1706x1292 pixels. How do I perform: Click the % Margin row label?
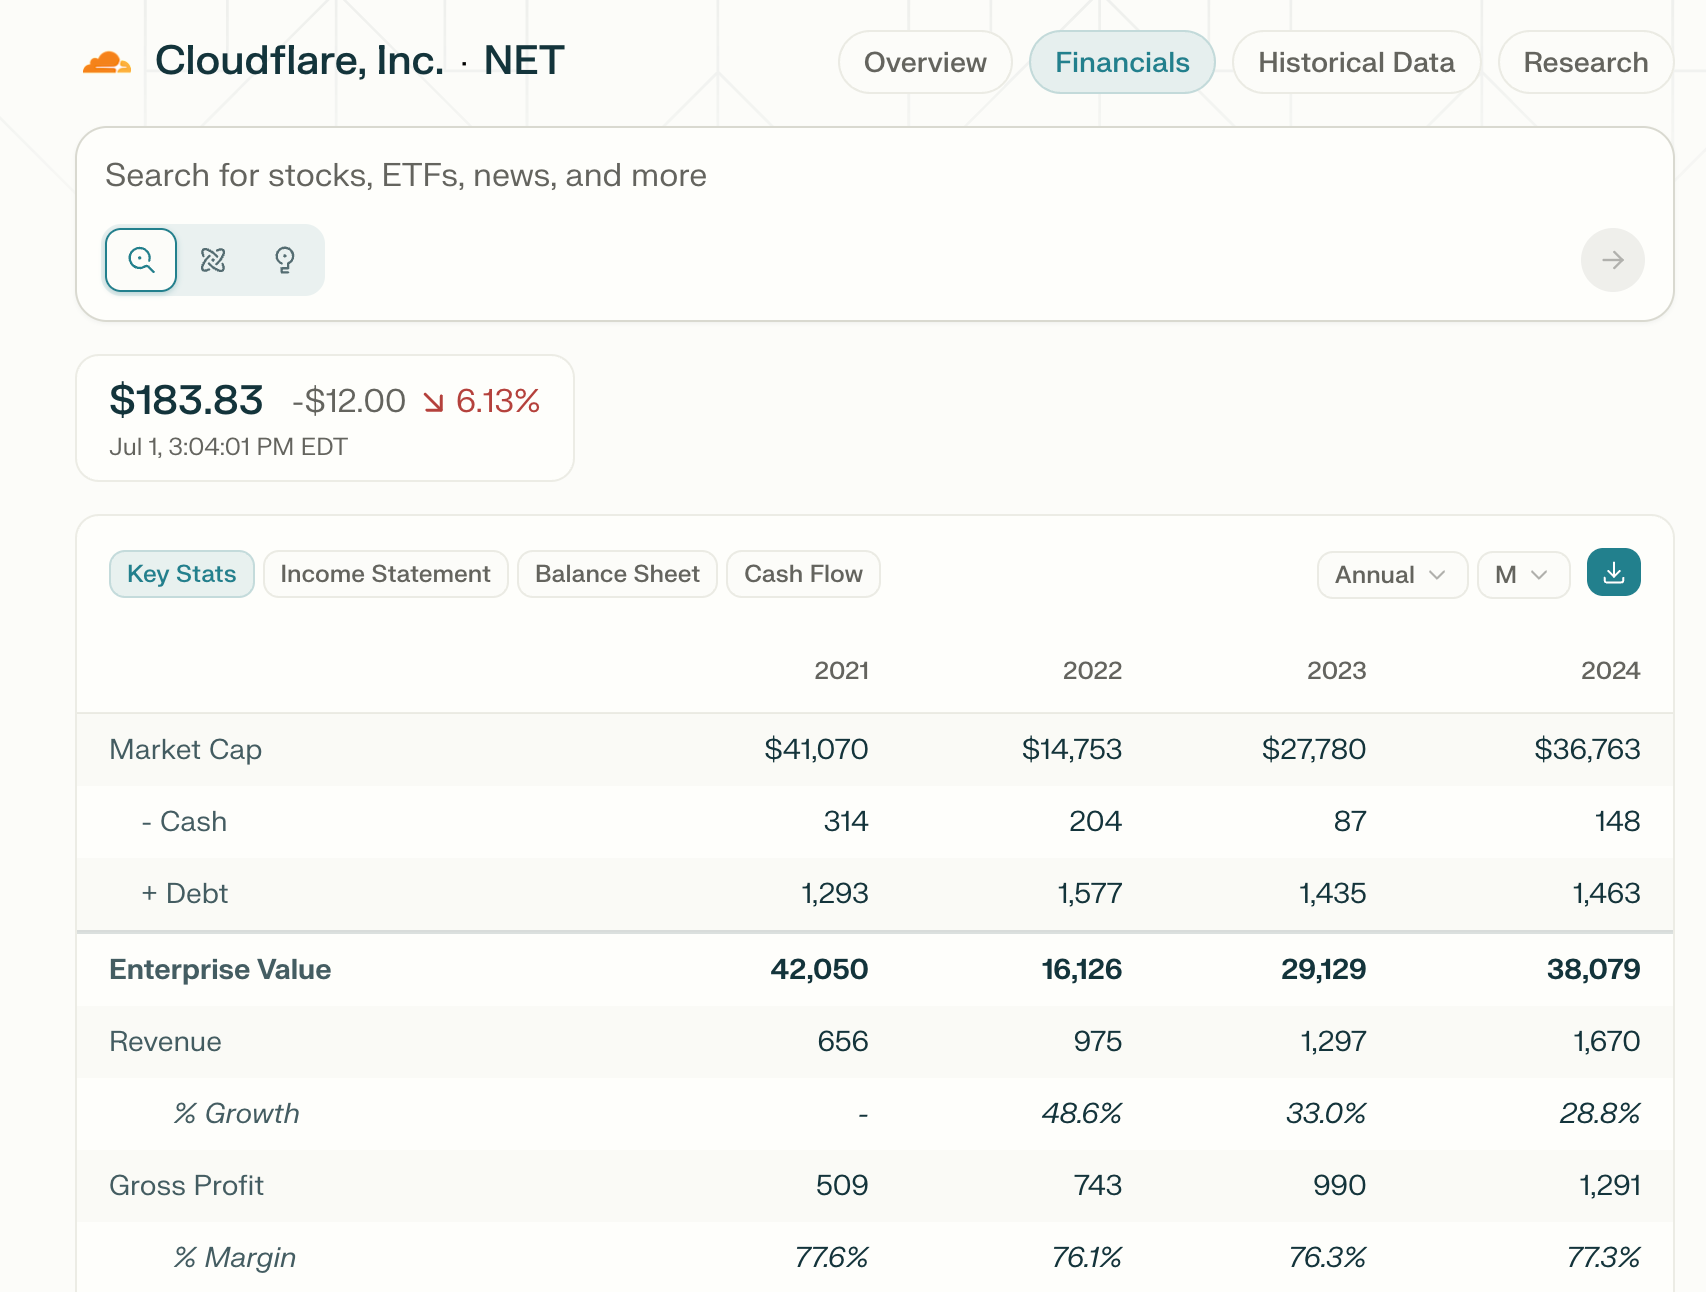point(235,1258)
